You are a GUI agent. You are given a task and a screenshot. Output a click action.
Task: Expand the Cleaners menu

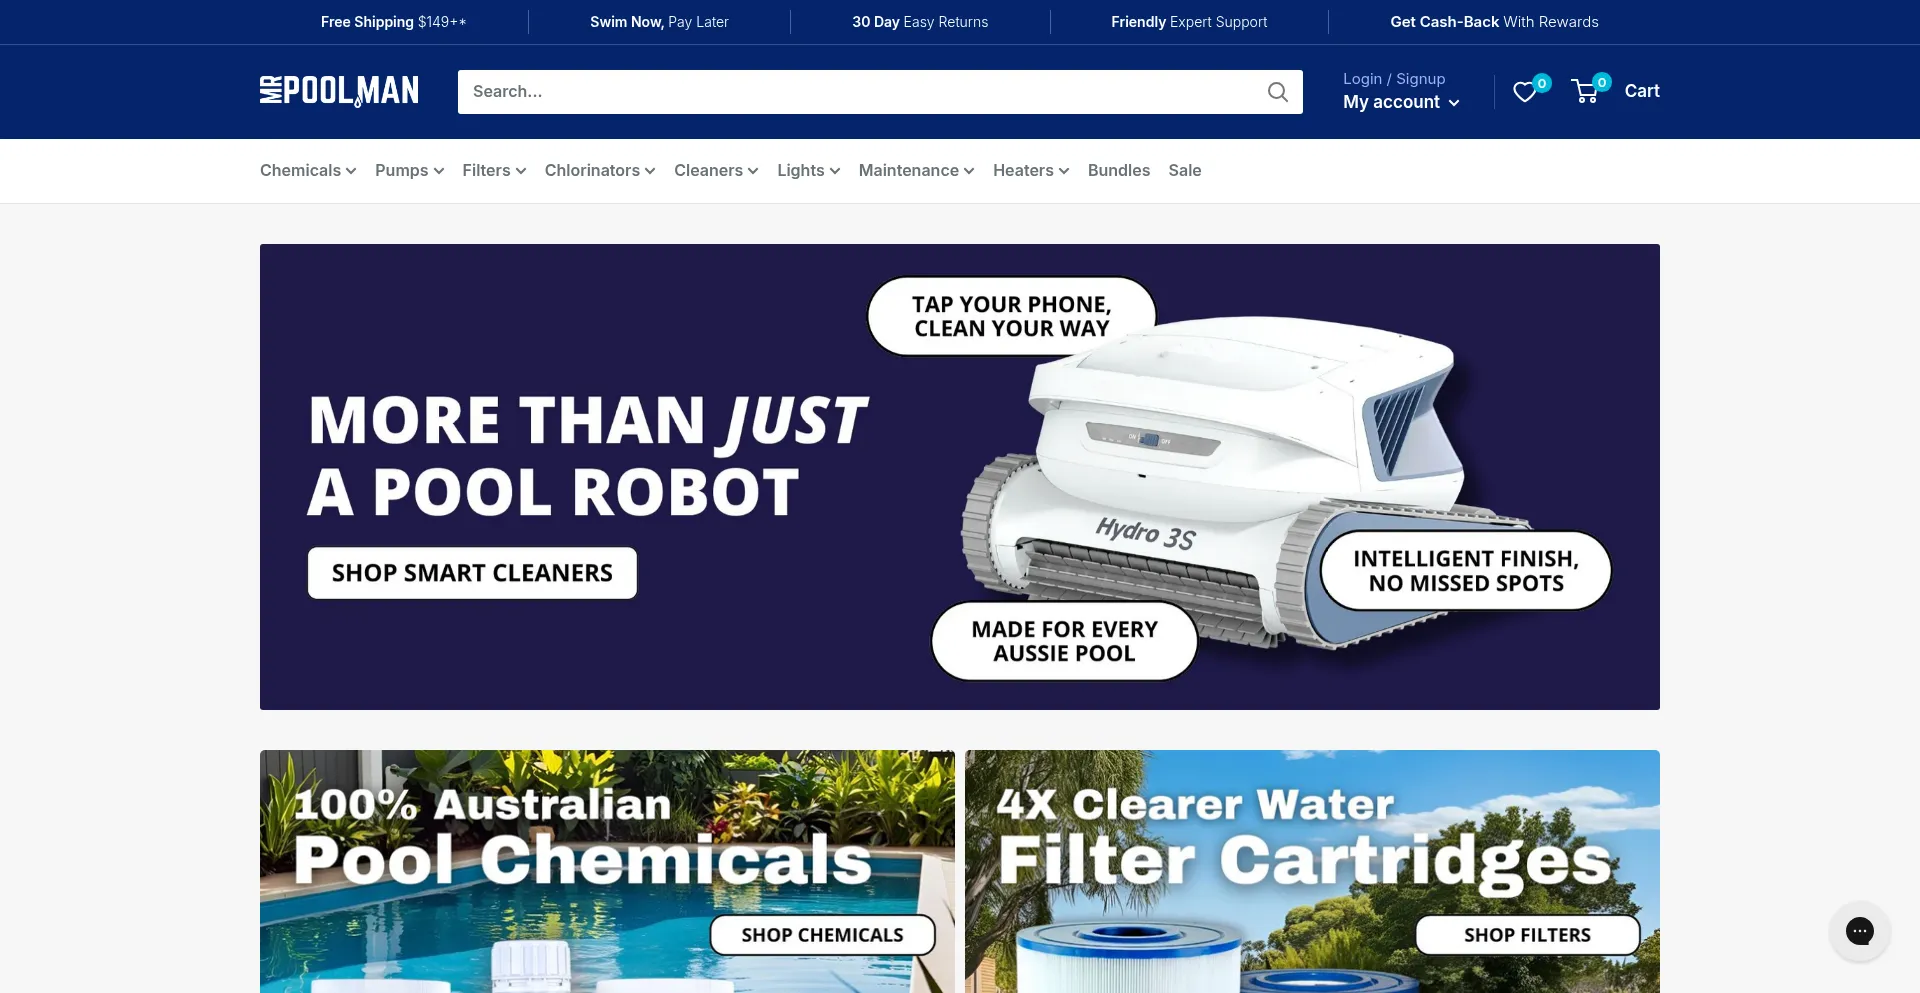[716, 171]
